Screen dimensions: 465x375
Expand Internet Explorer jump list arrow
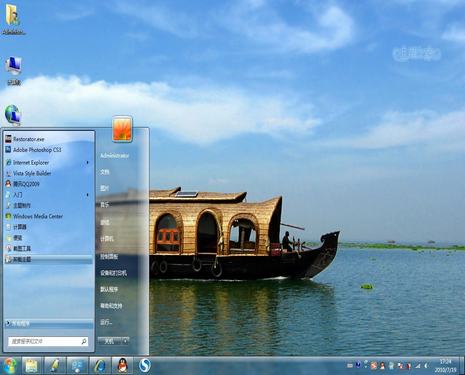88,163
